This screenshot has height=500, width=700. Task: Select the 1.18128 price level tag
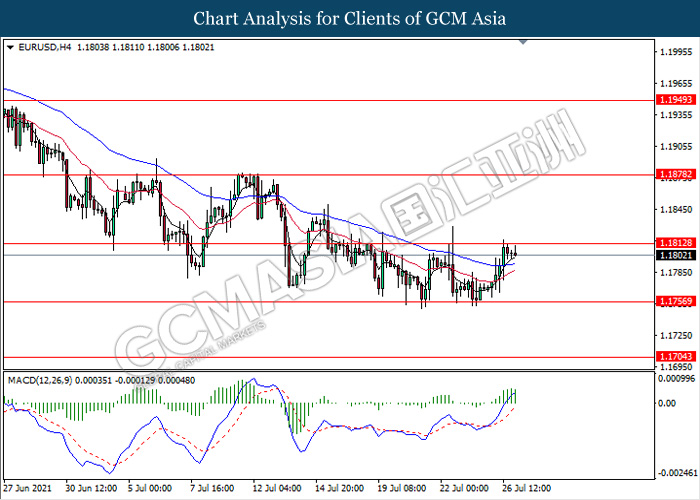pyautogui.click(x=671, y=243)
